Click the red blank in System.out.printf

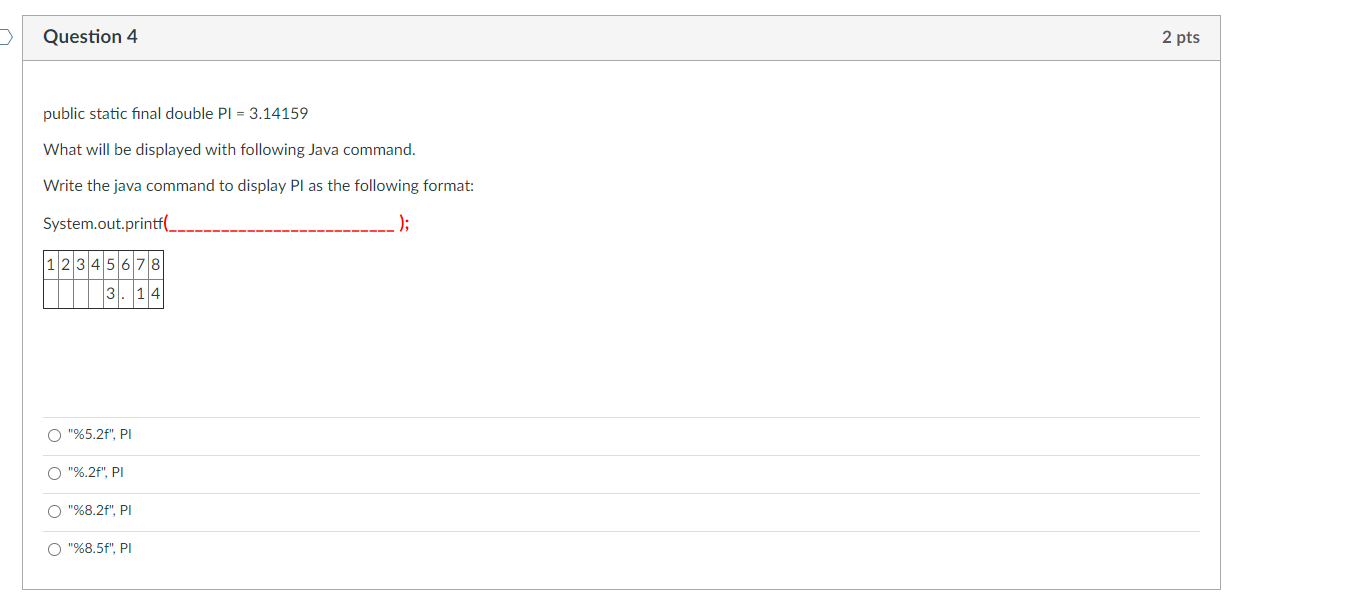282,224
